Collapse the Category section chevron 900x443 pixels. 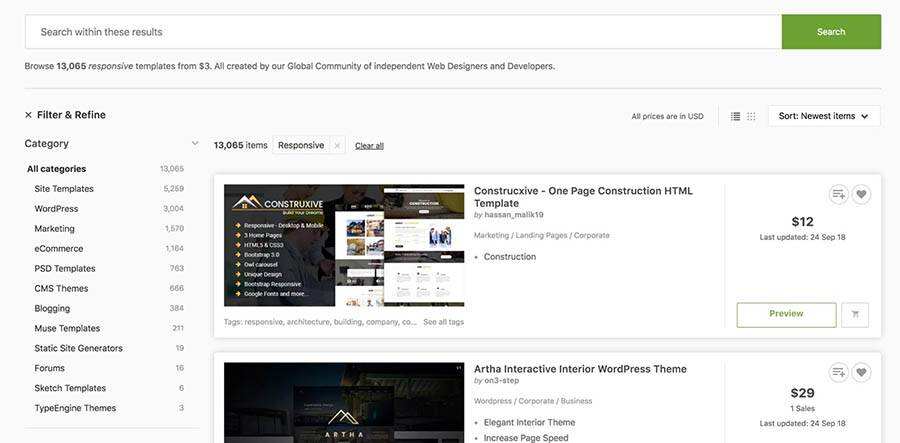click(195, 143)
